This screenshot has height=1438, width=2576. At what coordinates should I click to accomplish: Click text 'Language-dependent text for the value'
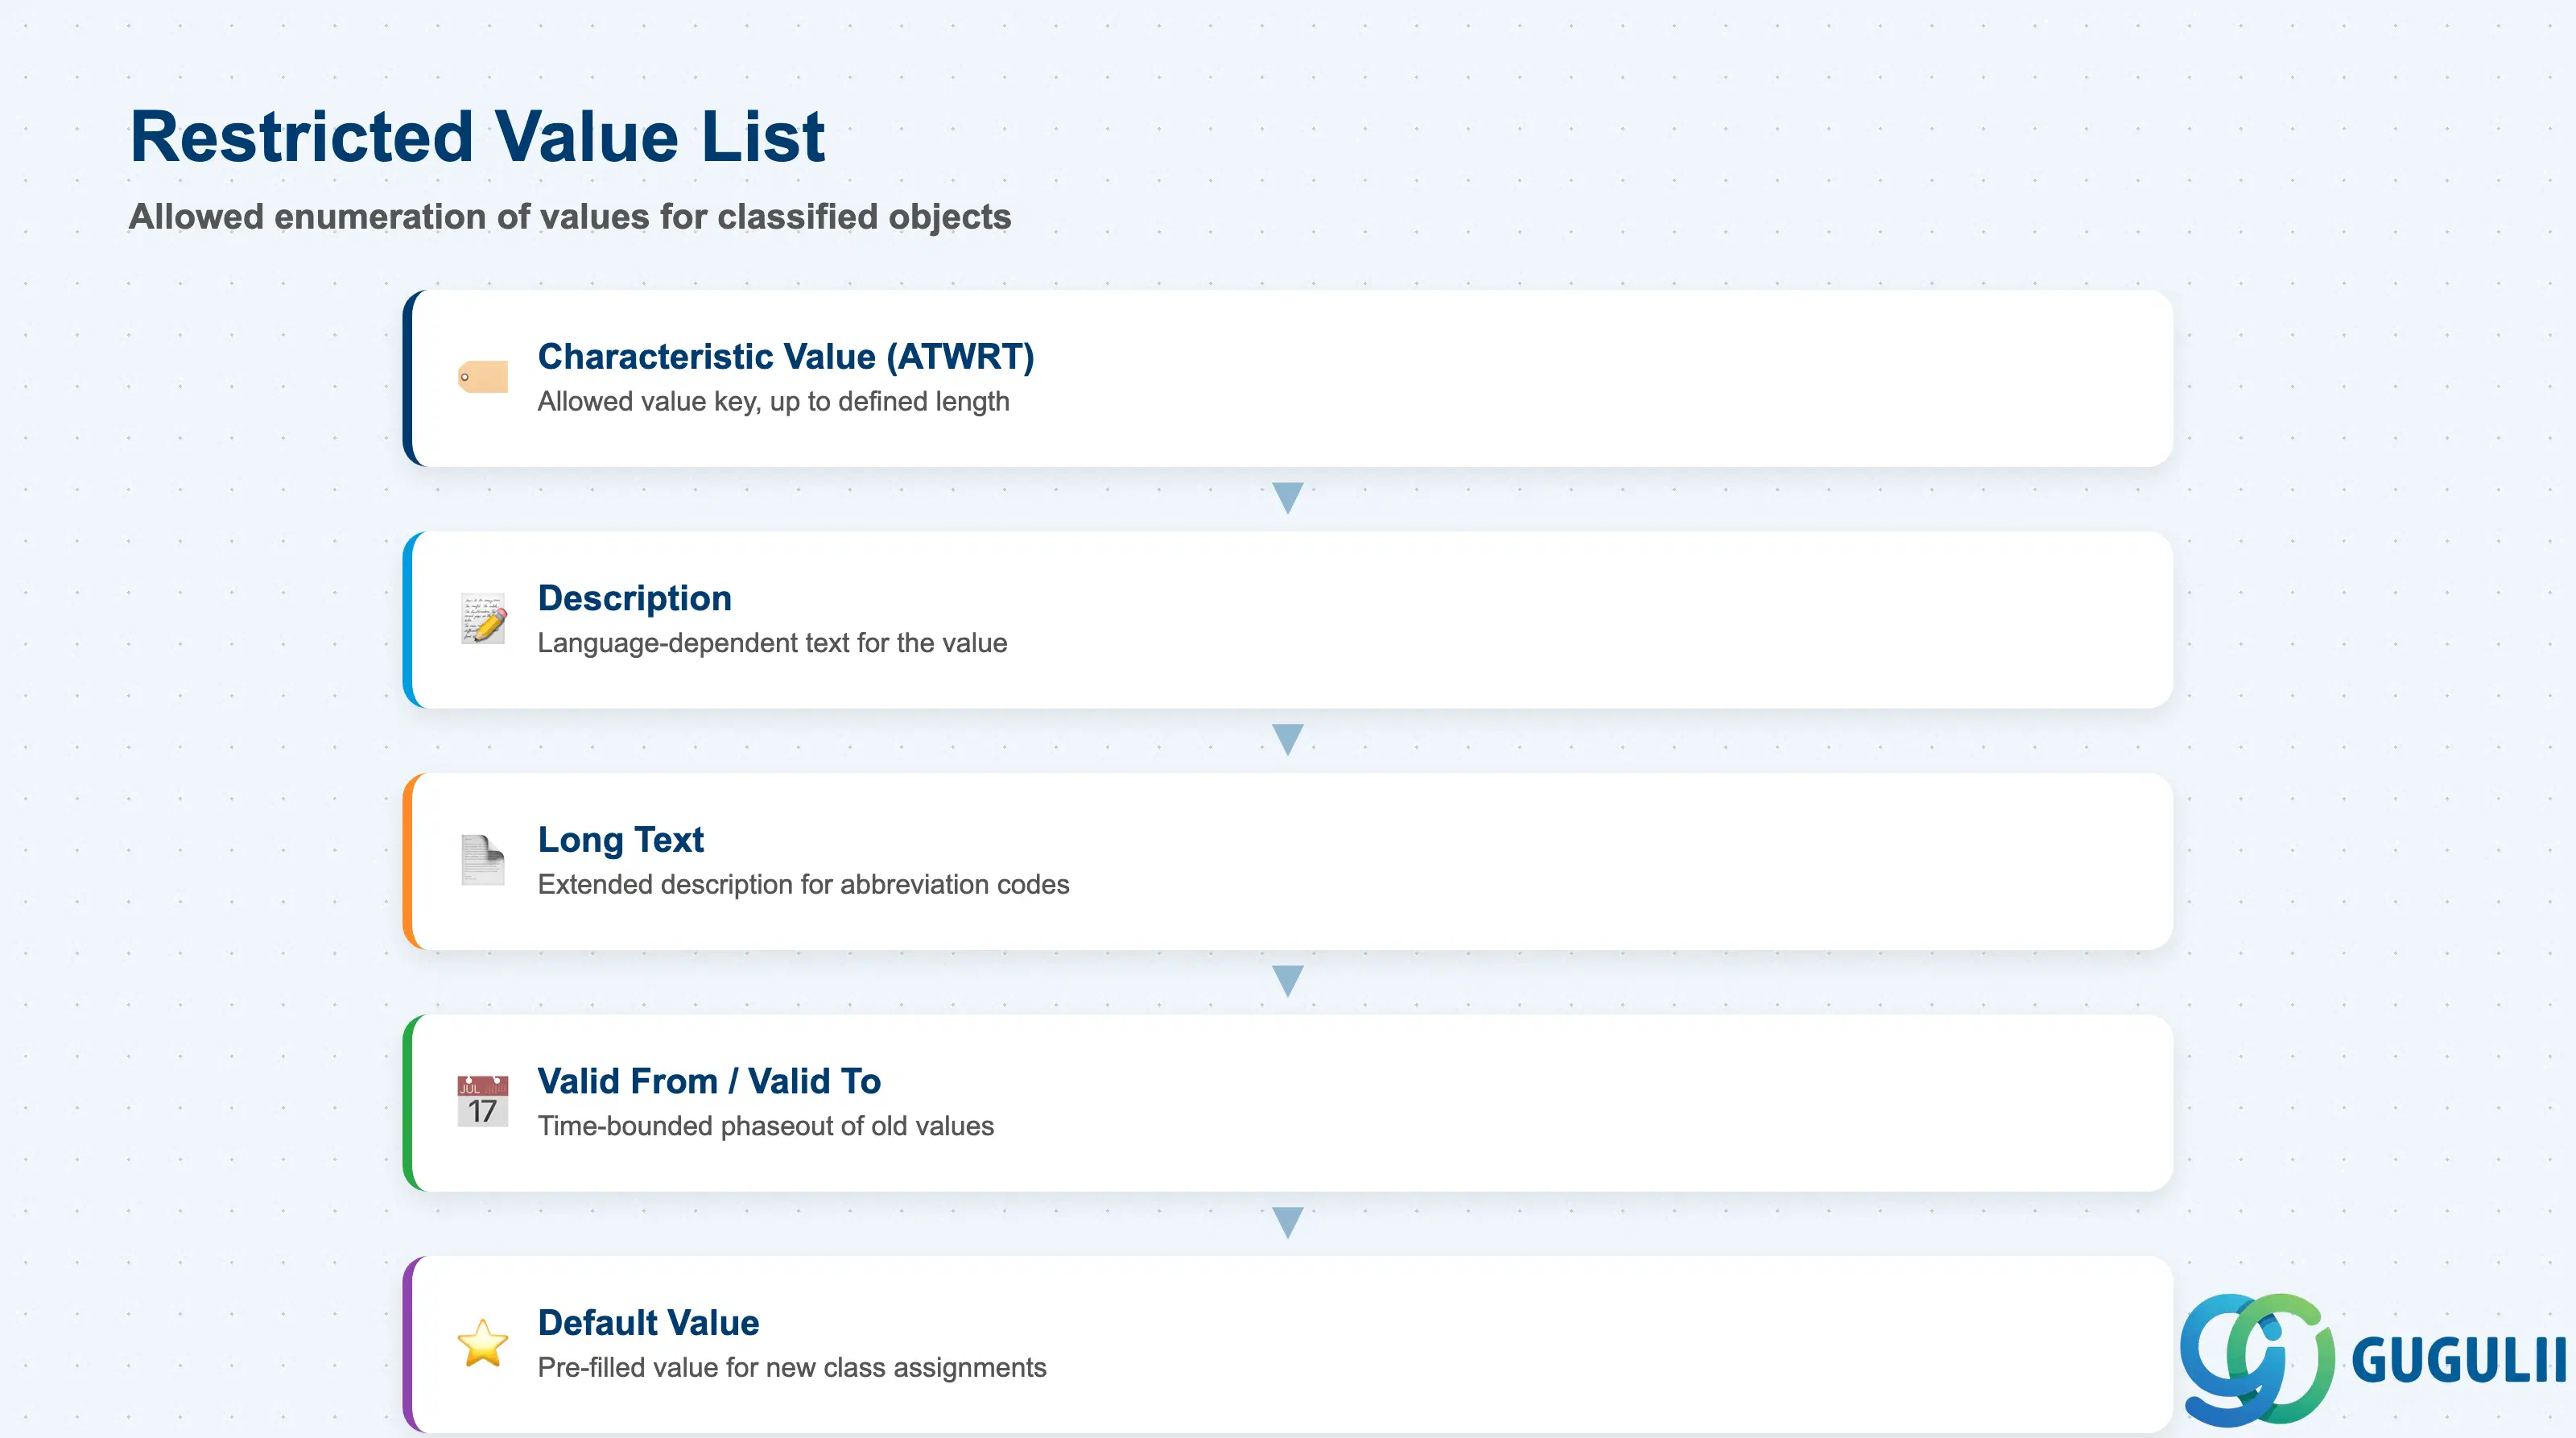(x=773, y=643)
